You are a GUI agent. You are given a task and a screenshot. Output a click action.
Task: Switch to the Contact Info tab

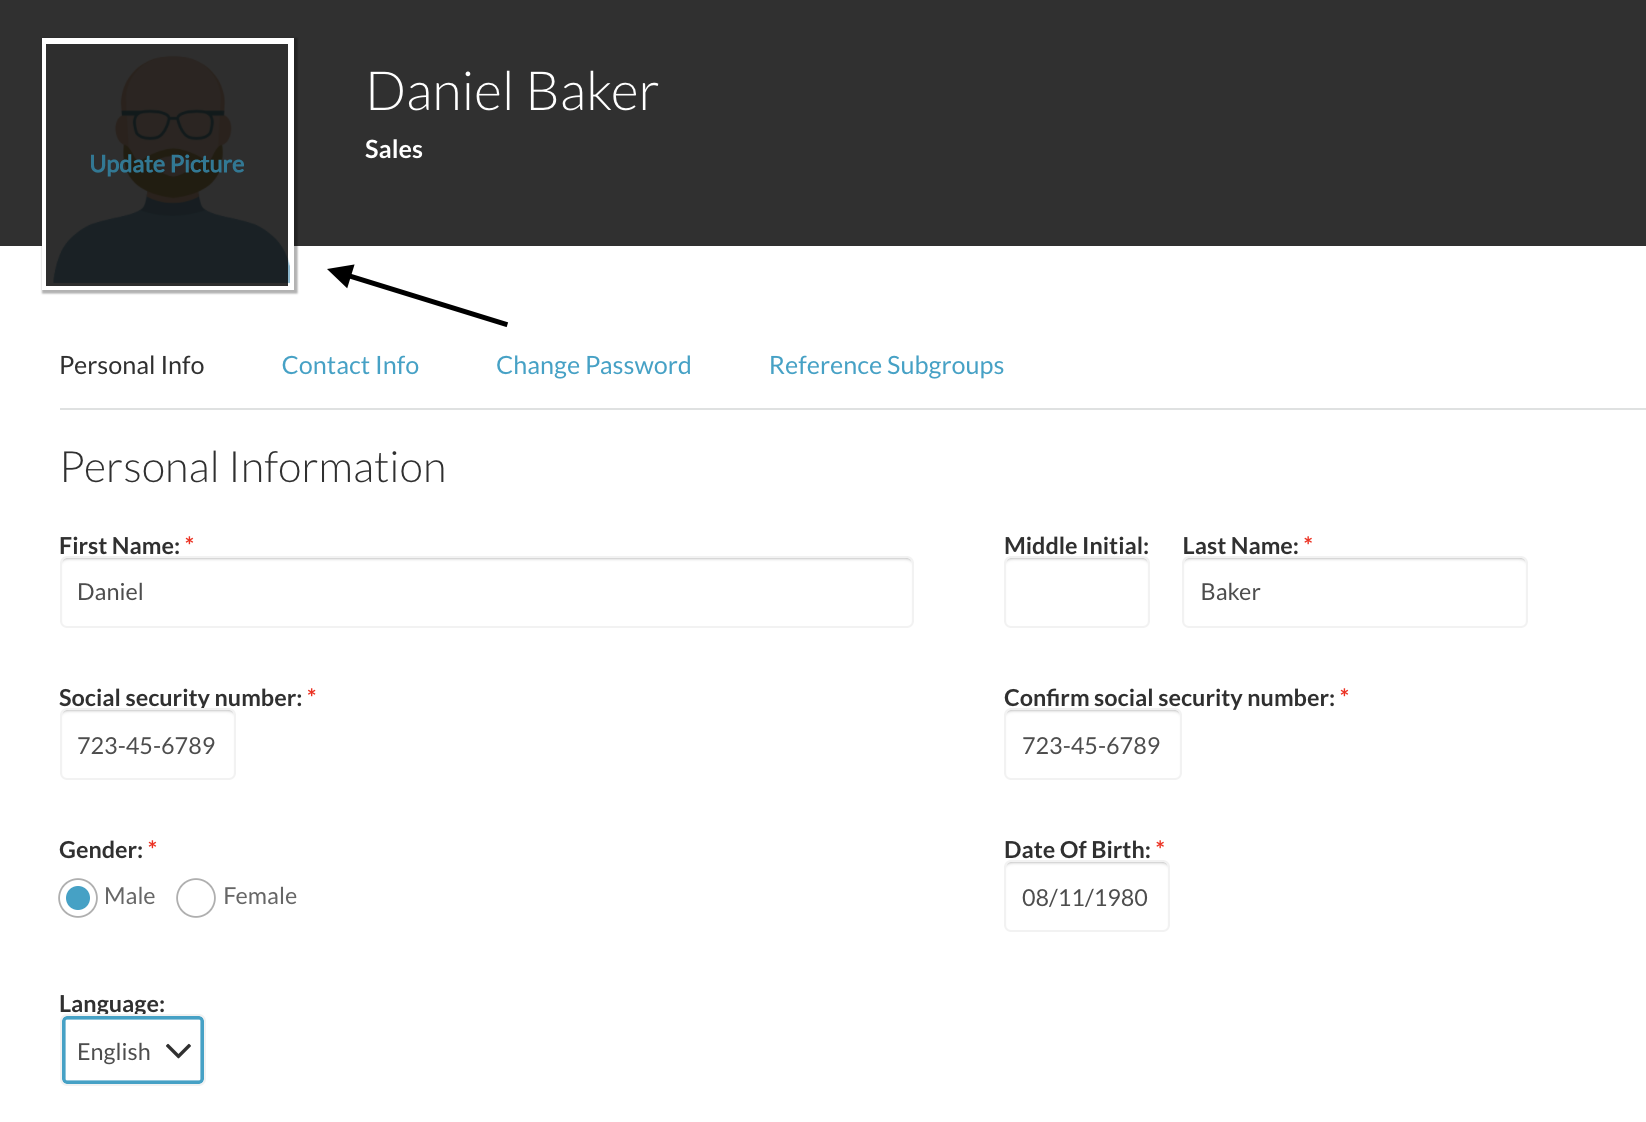[350, 365]
